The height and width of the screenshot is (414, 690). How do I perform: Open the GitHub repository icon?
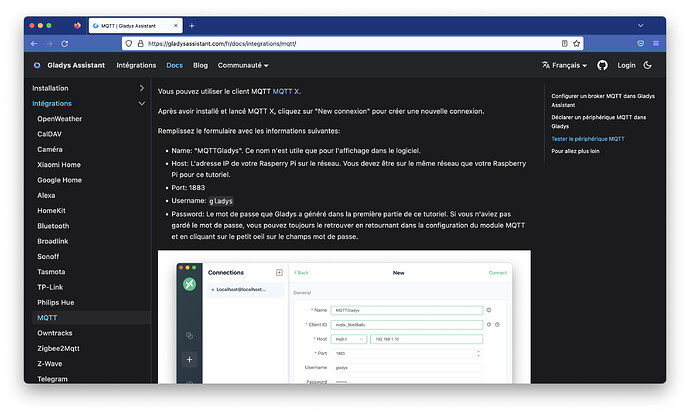tap(602, 65)
